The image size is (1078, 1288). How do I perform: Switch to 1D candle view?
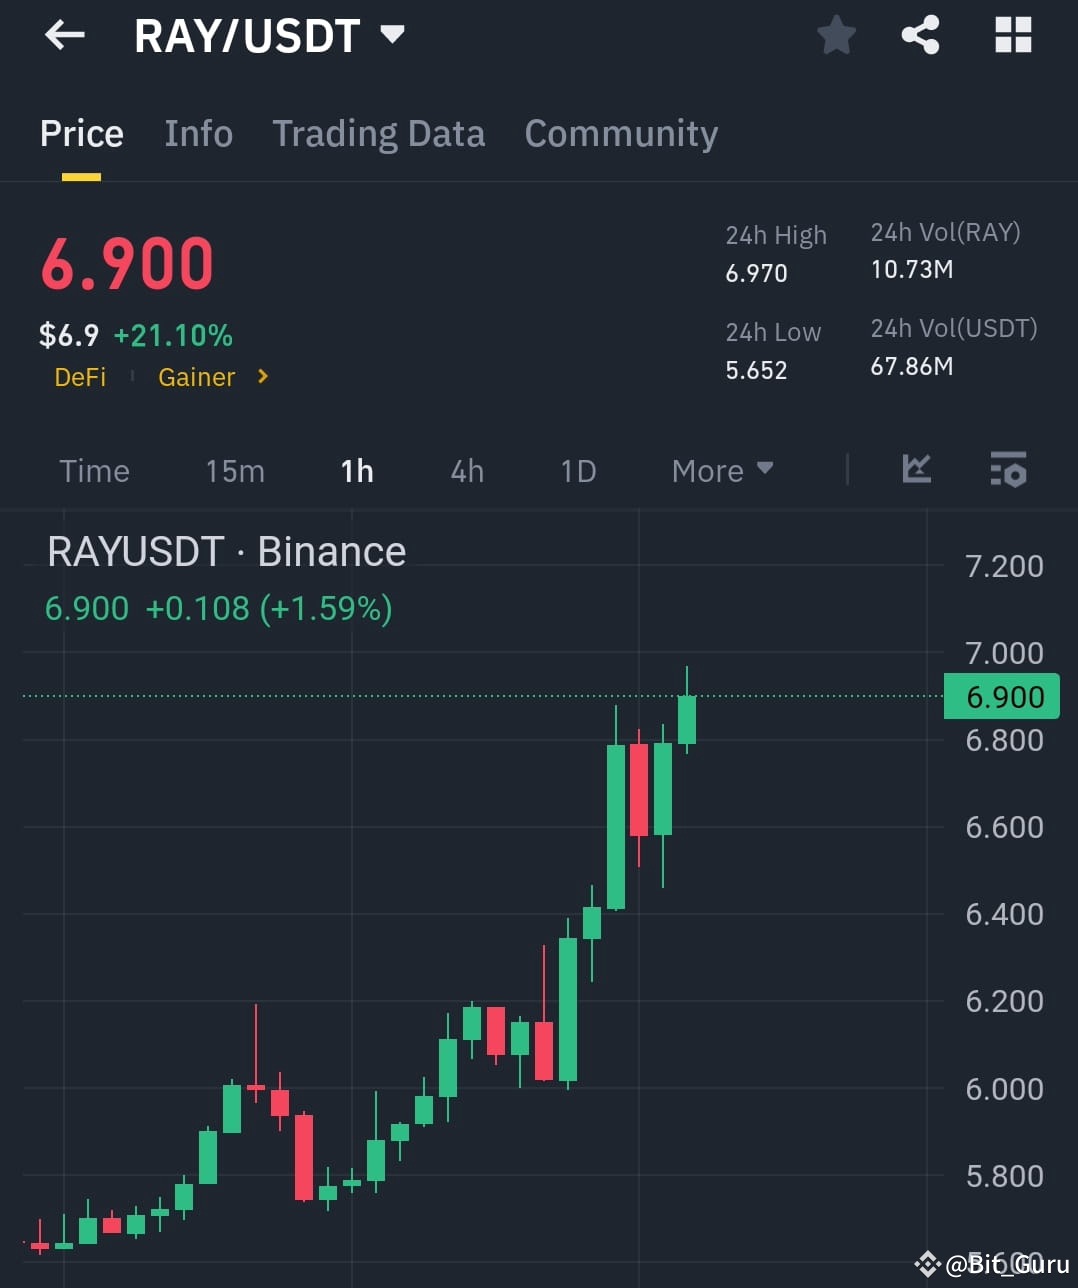(577, 470)
